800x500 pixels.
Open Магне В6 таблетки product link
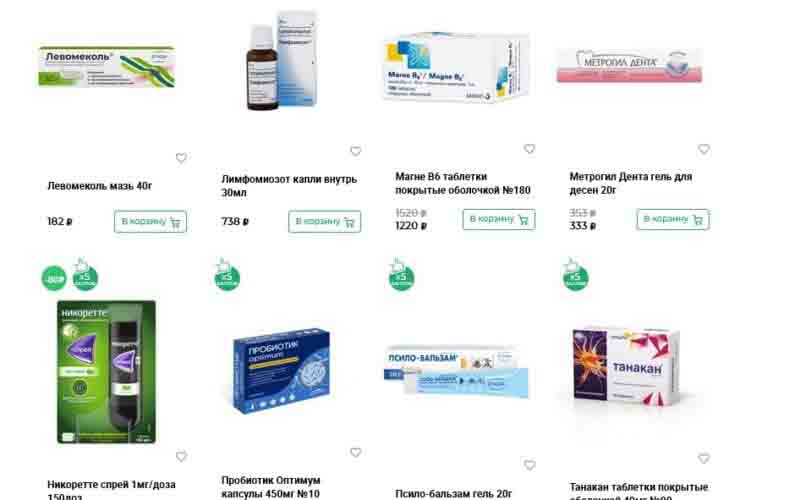[x=463, y=183]
